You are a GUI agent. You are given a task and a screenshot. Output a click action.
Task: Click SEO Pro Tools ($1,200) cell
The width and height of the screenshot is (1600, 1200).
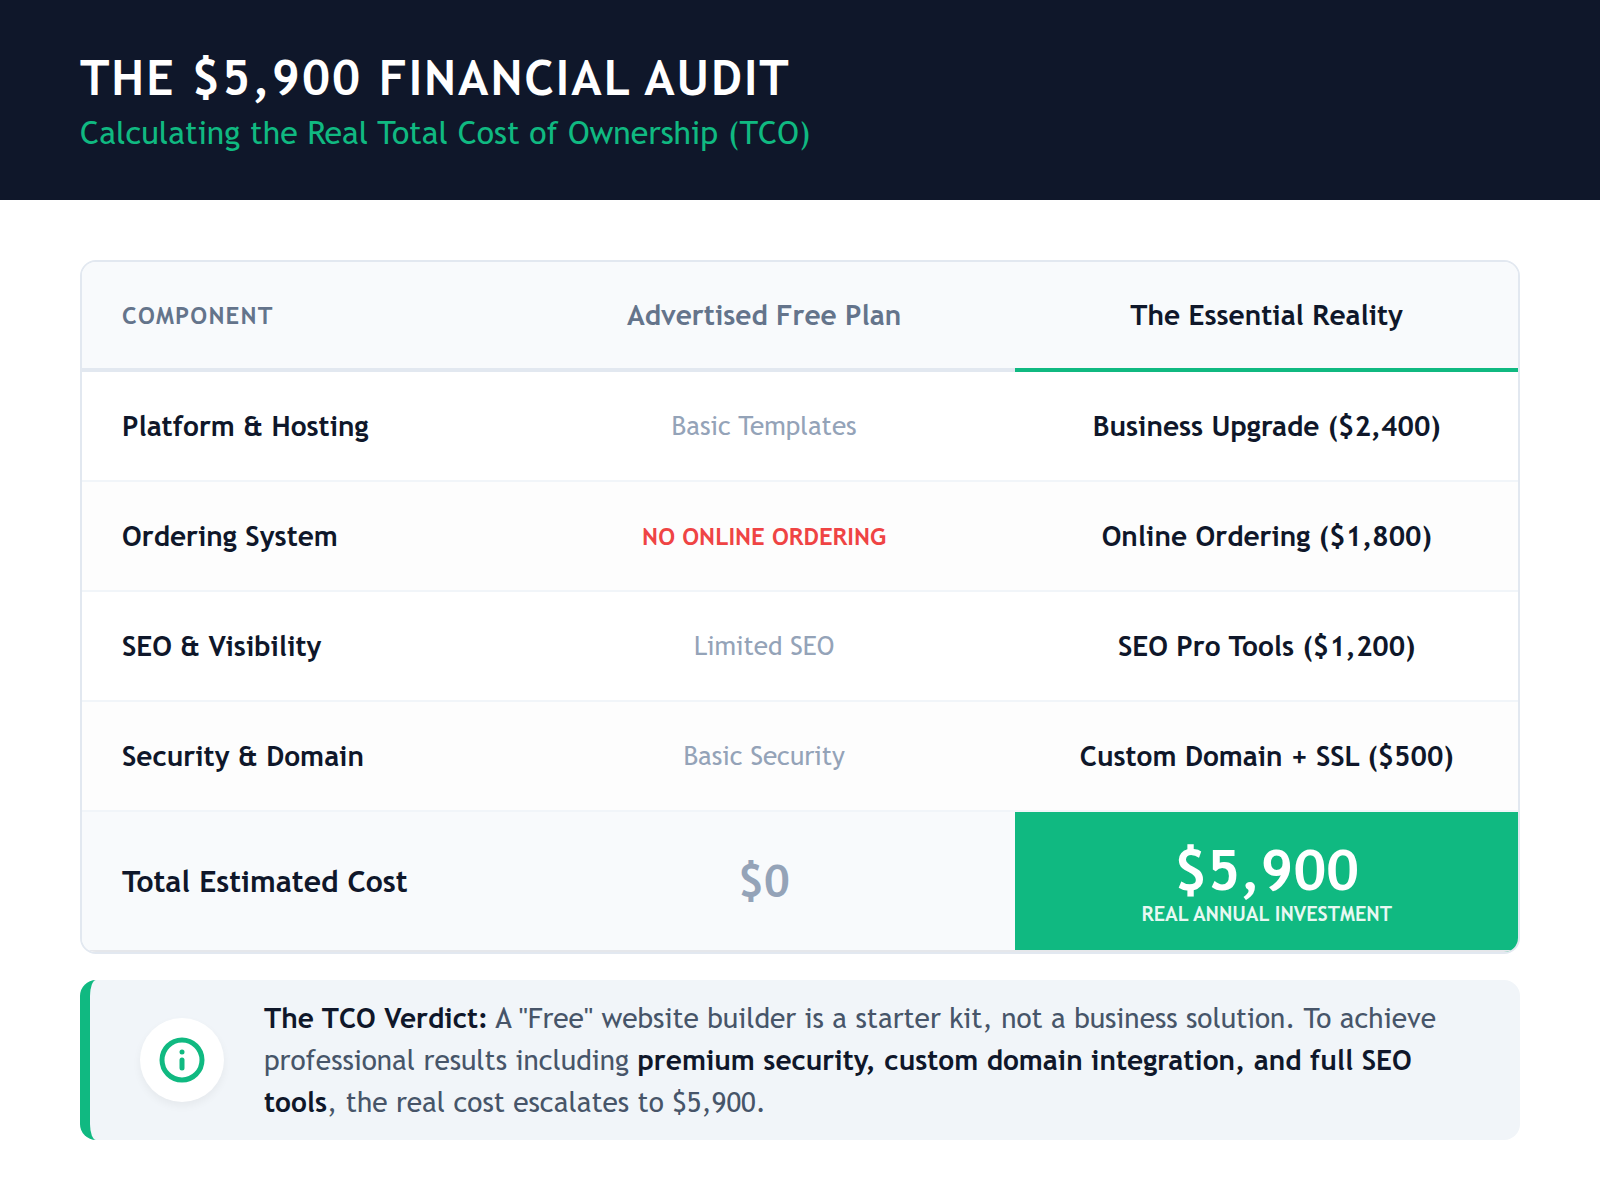[1266, 647]
